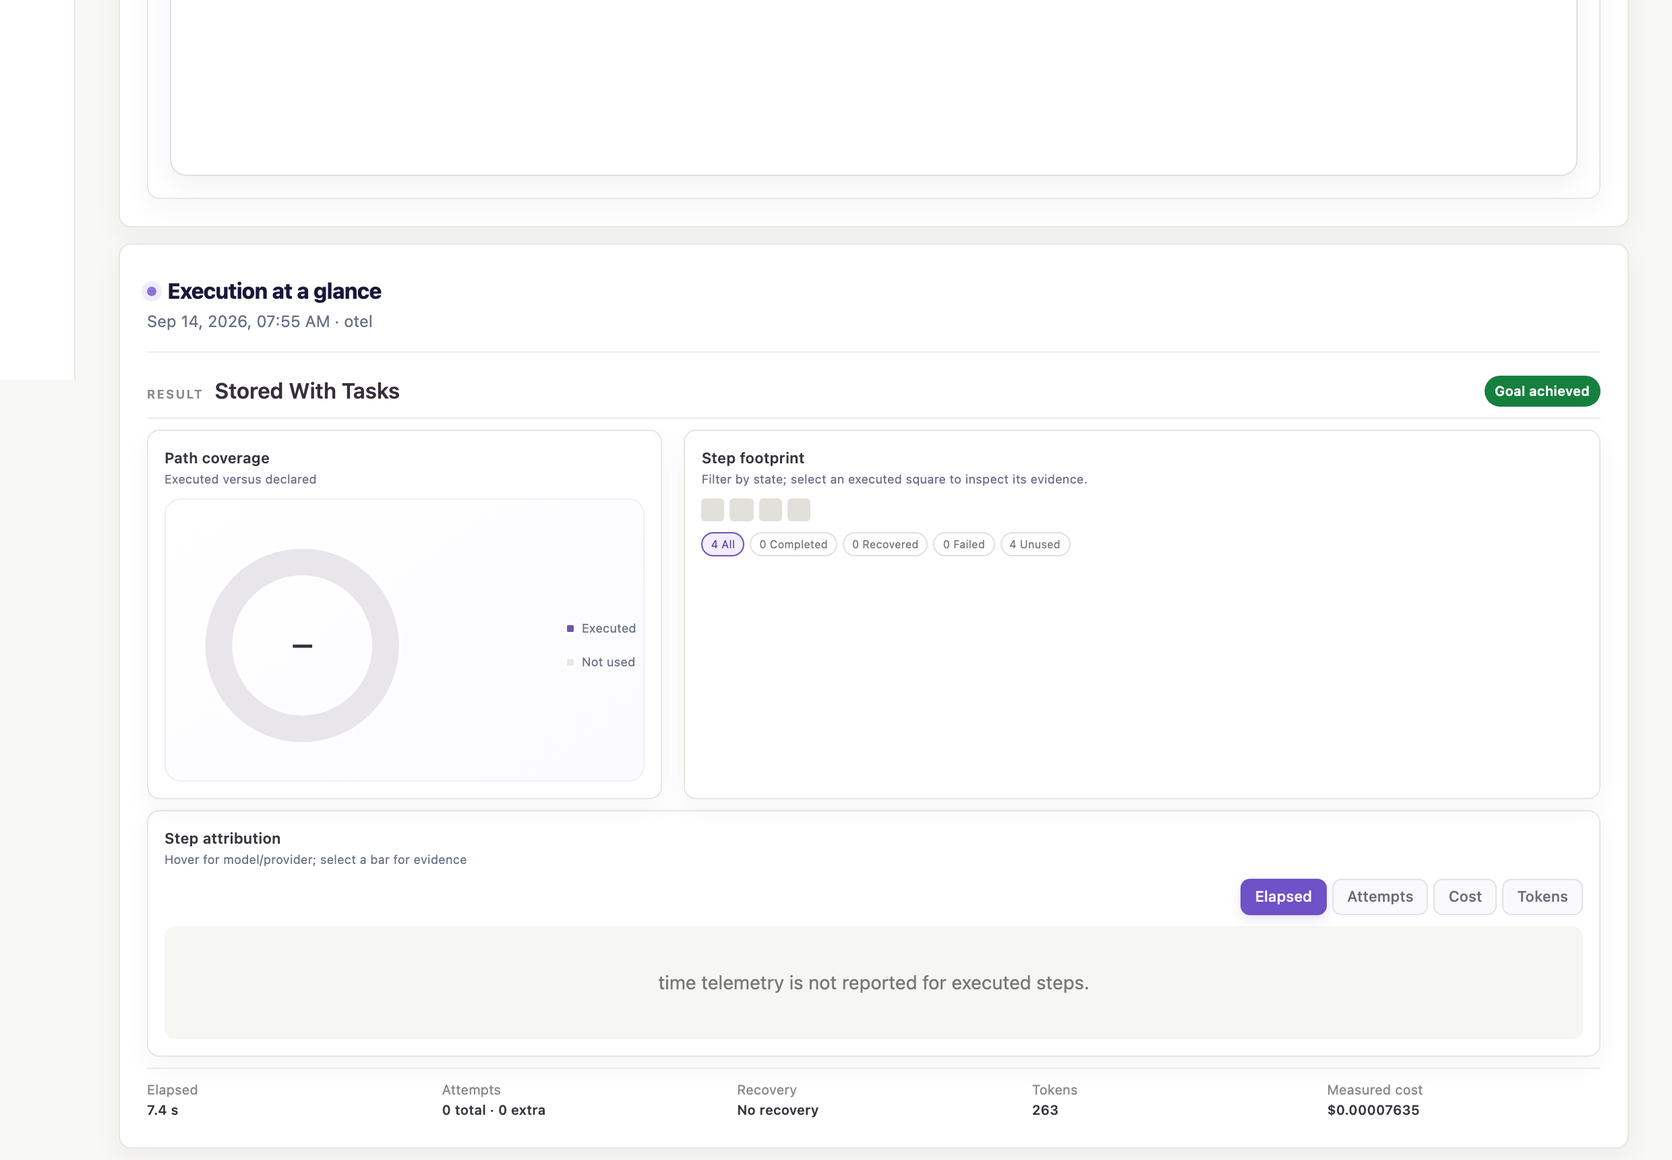Click the Measured cost label
1672x1160 pixels.
pos(1374,1090)
